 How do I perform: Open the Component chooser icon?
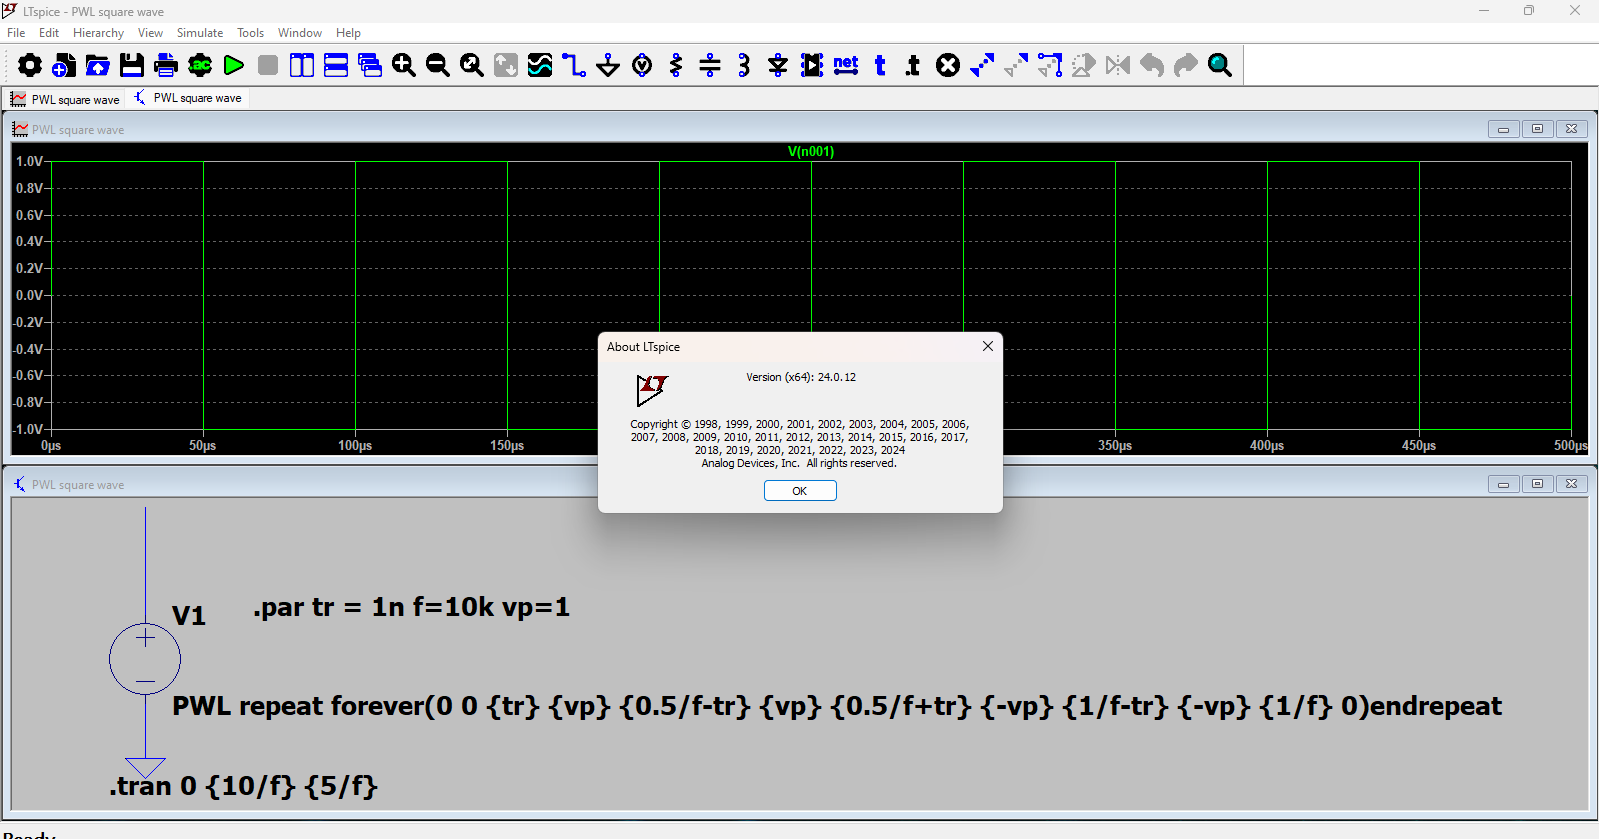click(812, 65)
